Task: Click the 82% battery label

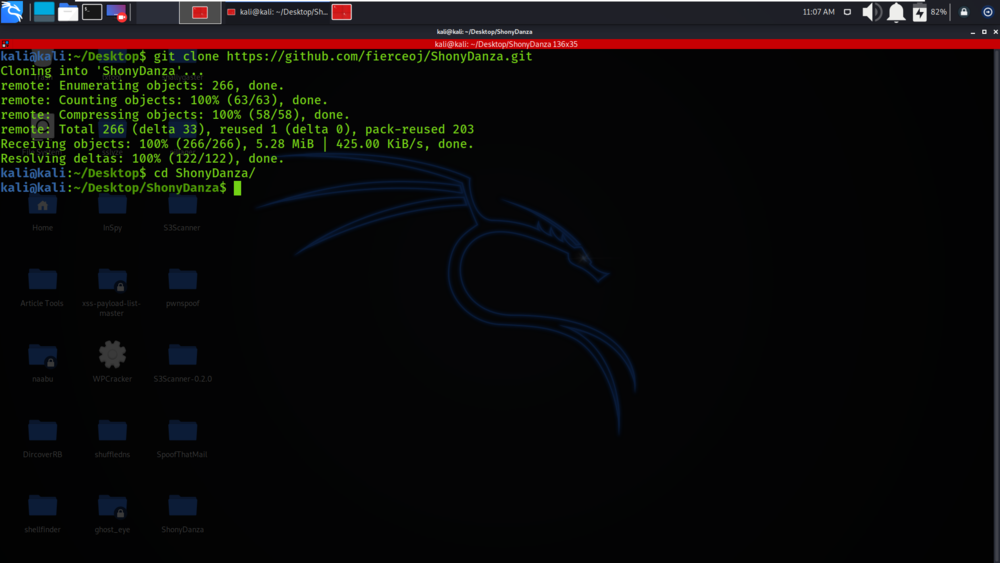Action: (x=938, y=12)
